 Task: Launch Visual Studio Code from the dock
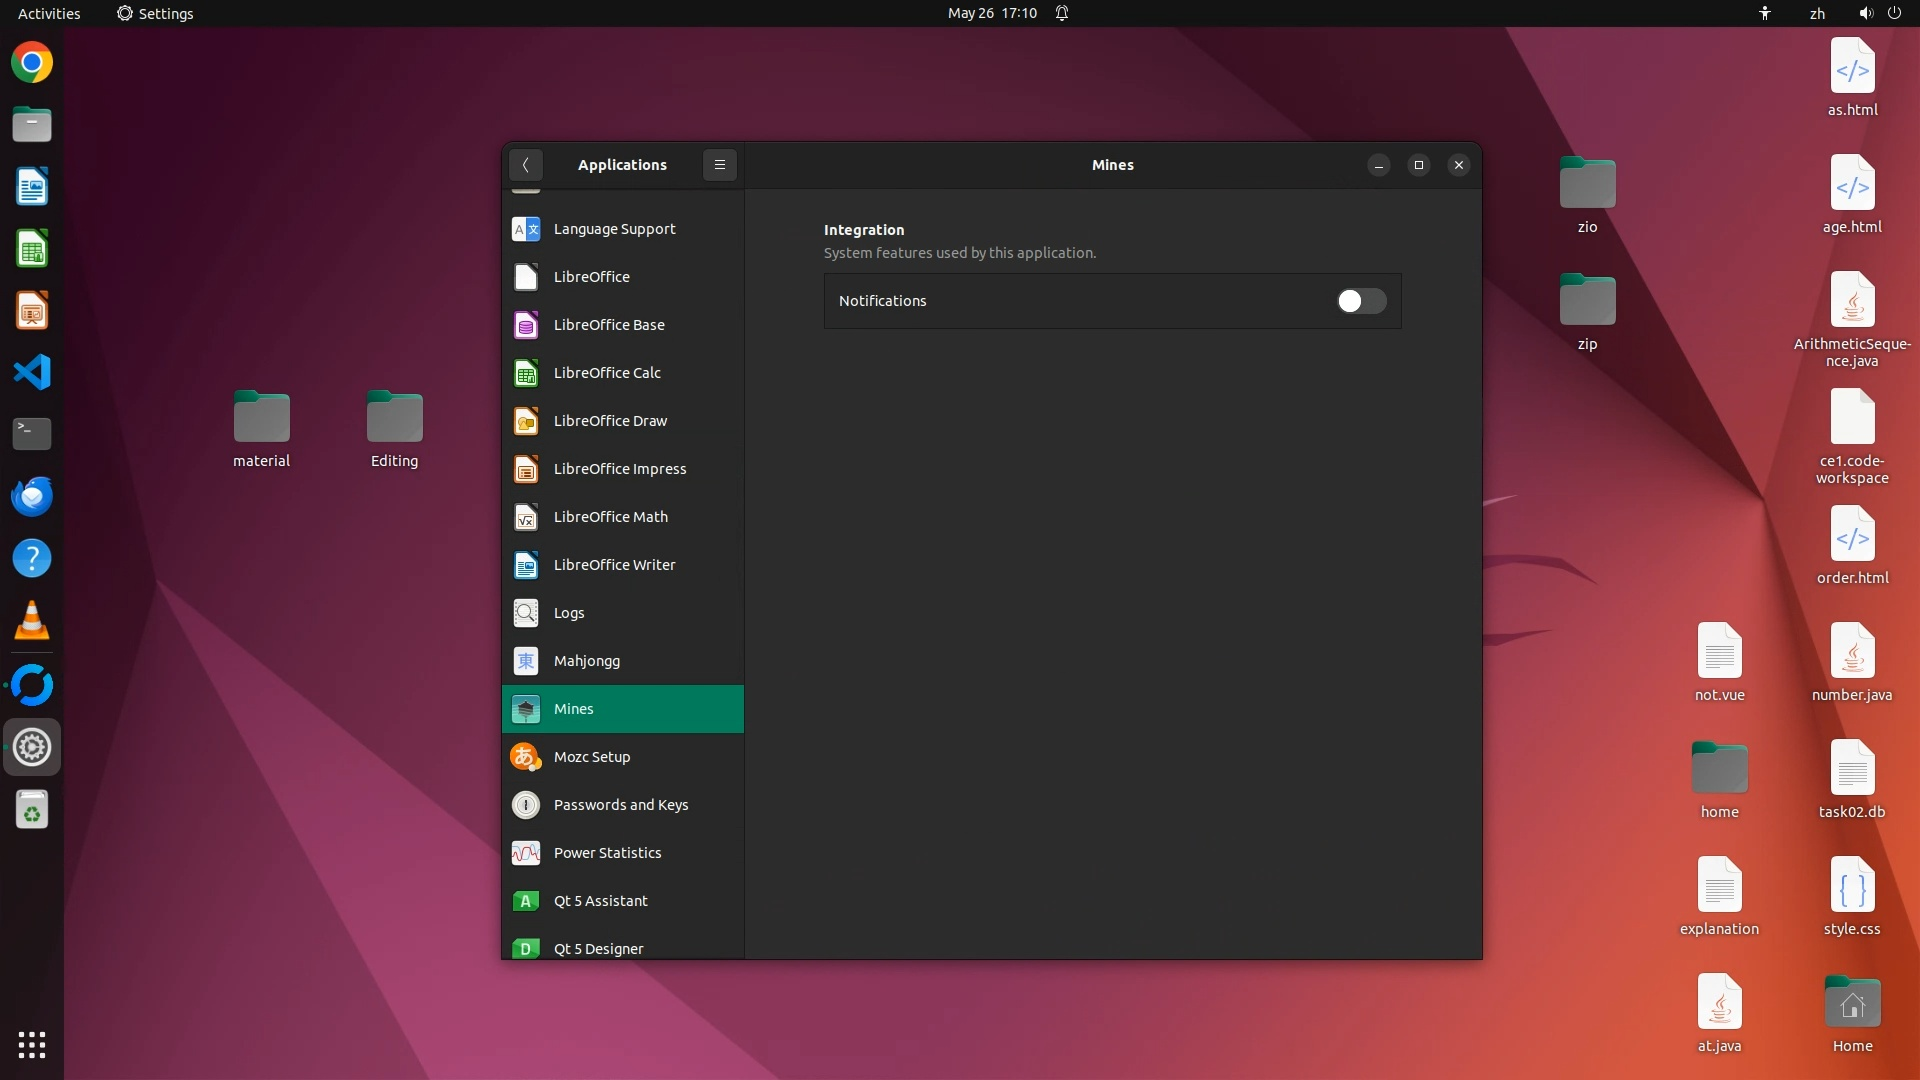(x=32, y=372)
